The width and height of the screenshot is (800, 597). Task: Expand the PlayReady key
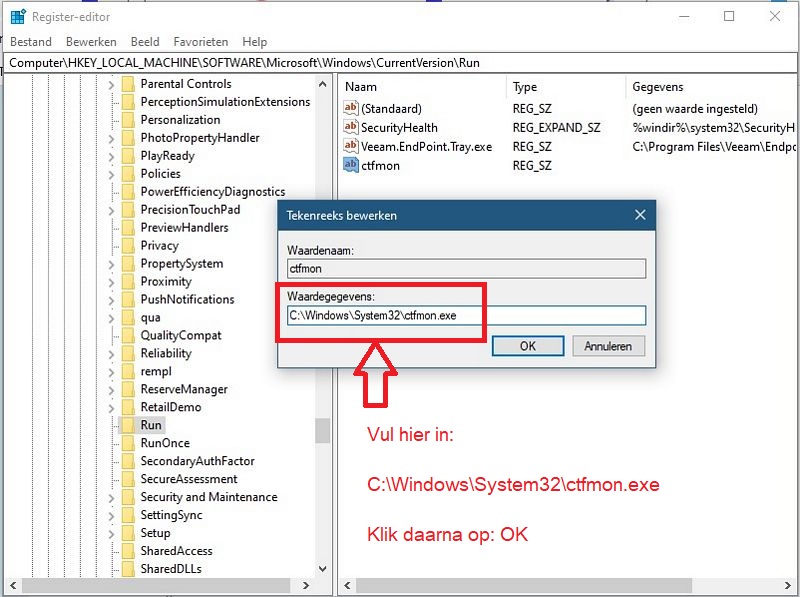111,156
